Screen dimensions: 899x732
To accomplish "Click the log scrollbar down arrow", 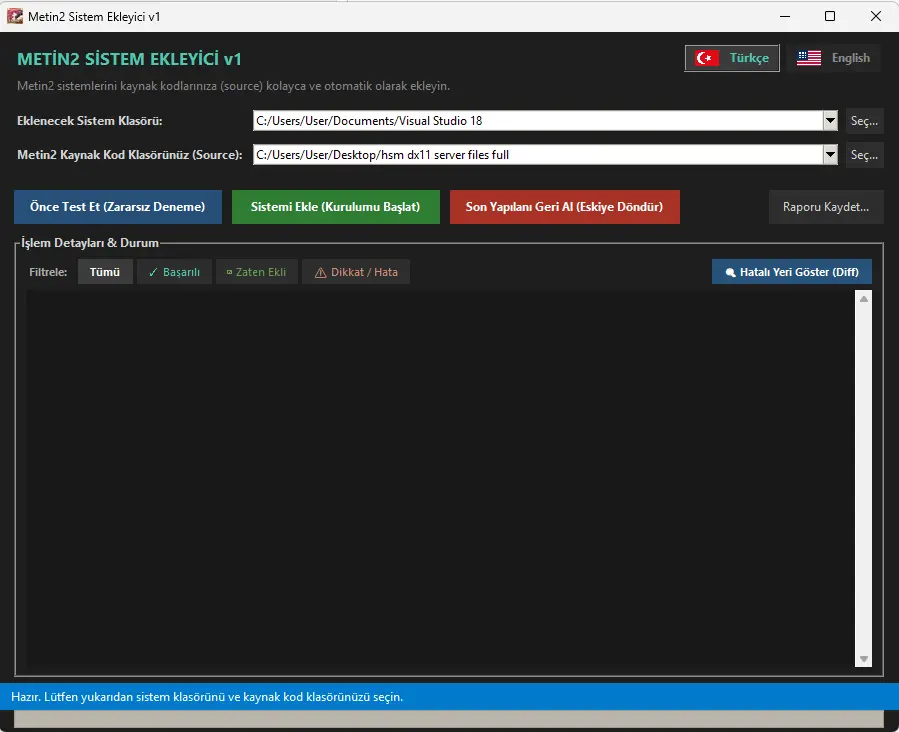I will pos(864,659).
